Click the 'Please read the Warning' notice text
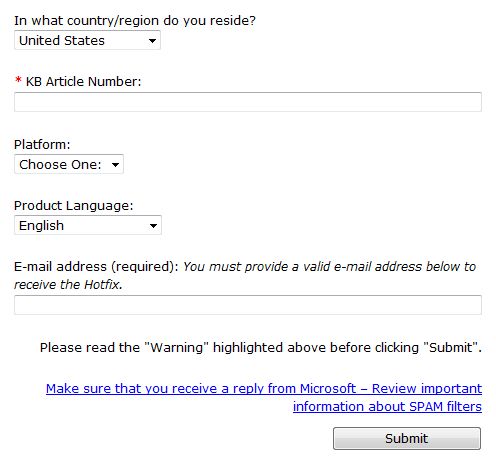 pyautogui.click(x=261, y=348)
